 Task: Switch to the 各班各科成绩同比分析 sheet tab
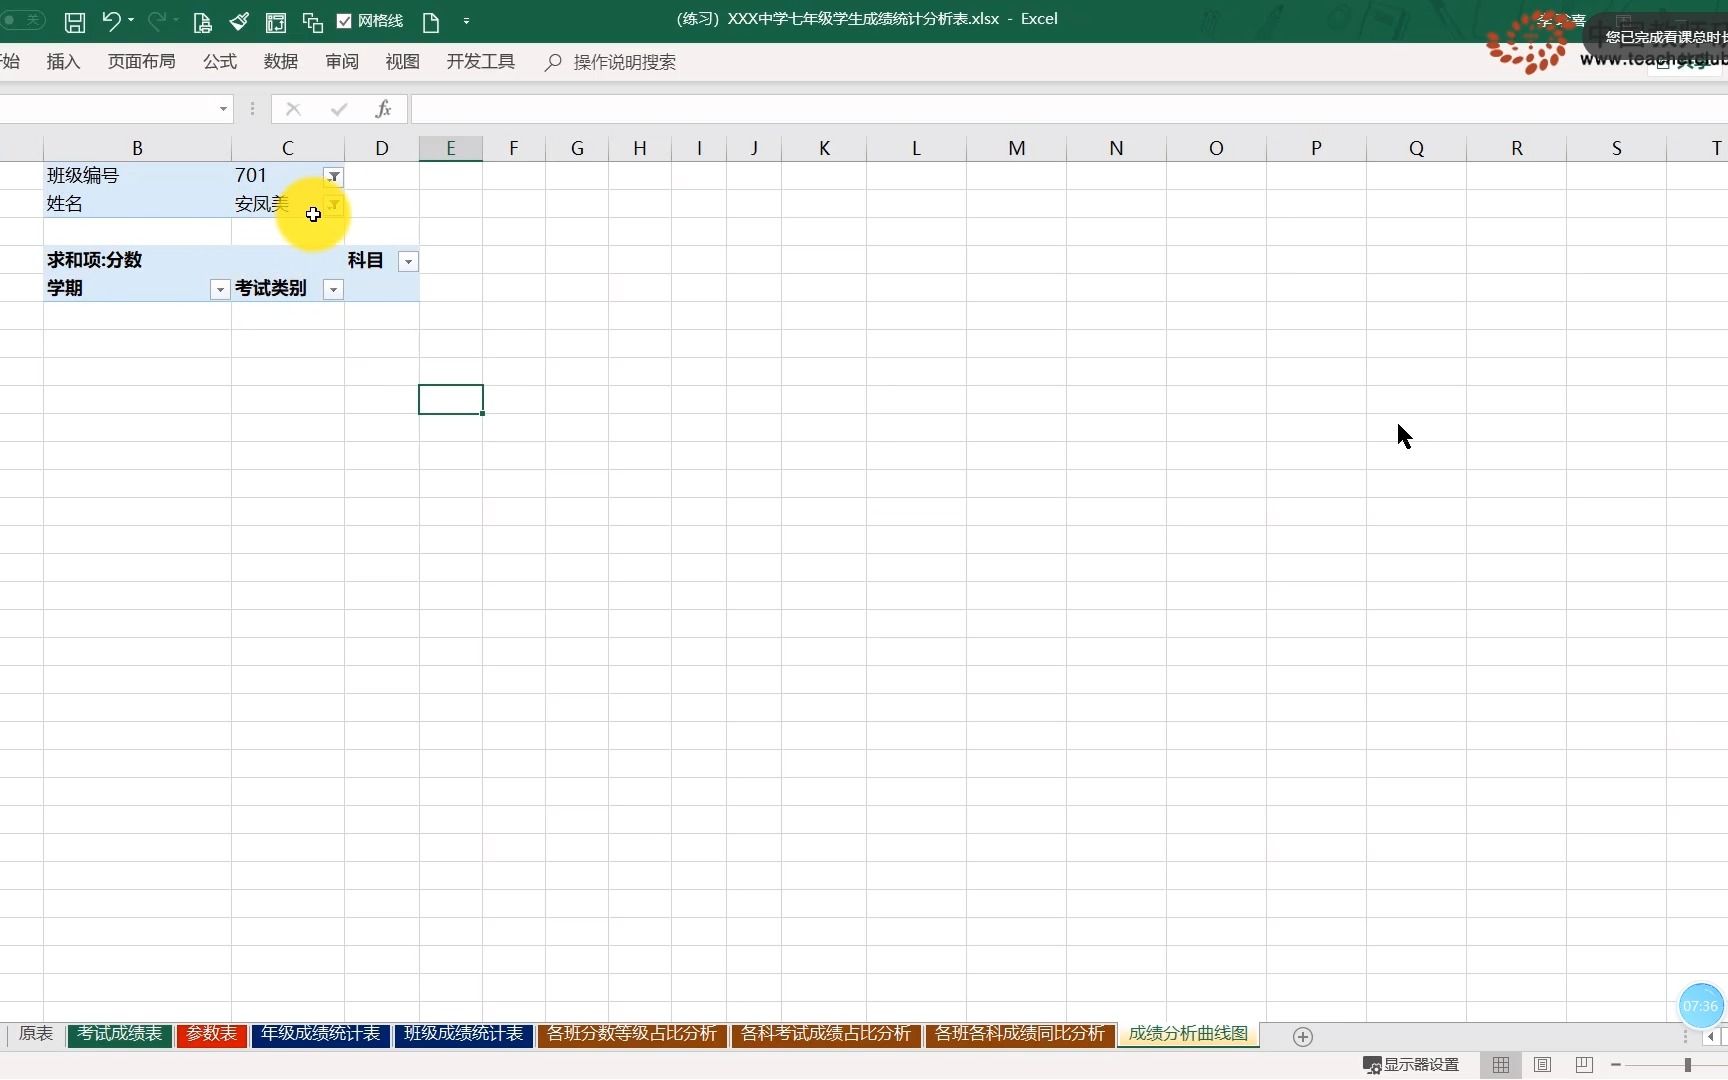(1020, 1034)
